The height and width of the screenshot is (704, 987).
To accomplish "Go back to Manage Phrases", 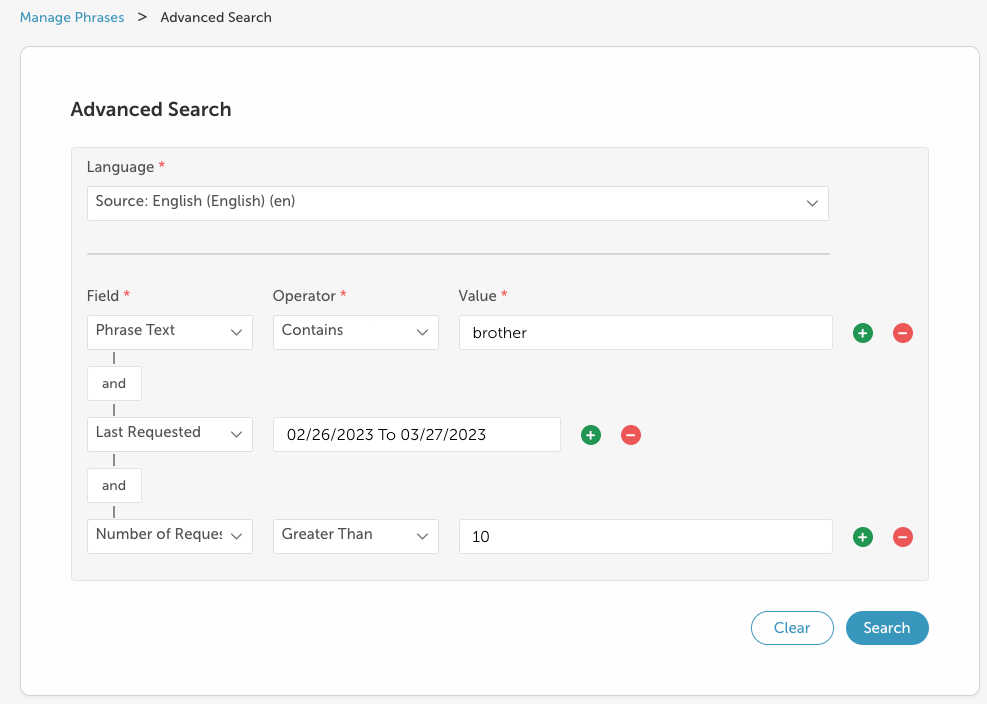I will (x=72, y=17).
